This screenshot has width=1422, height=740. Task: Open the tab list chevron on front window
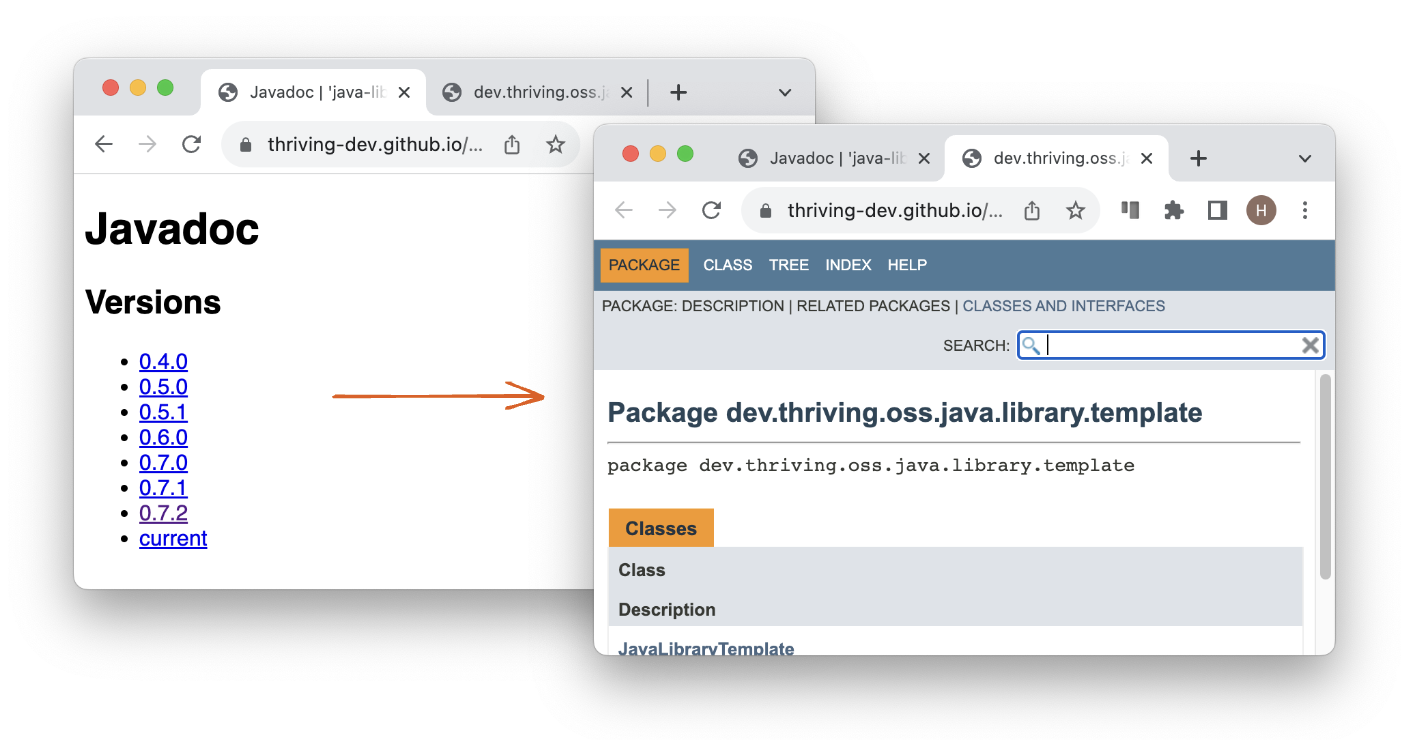1305,157
